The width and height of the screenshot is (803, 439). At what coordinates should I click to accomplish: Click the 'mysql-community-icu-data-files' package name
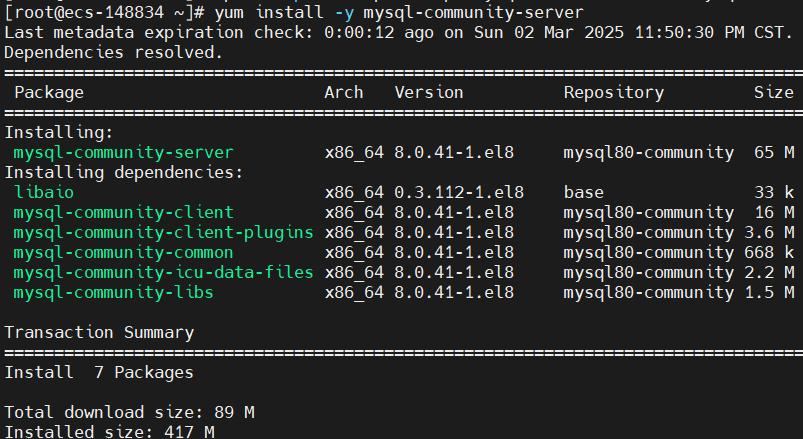(163, 273)
